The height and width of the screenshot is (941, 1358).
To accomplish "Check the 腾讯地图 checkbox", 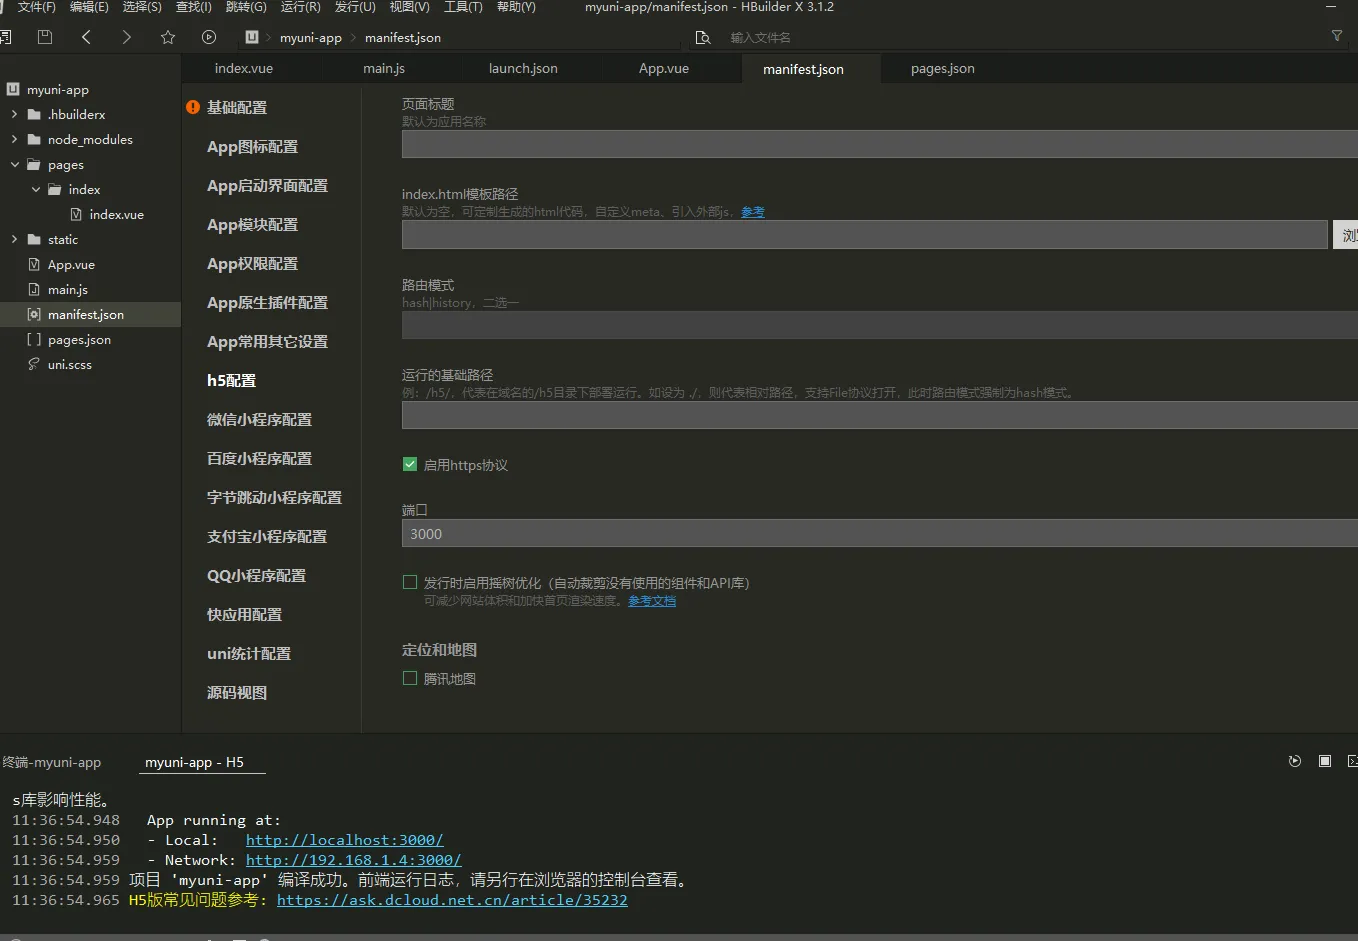I will 410,678.
